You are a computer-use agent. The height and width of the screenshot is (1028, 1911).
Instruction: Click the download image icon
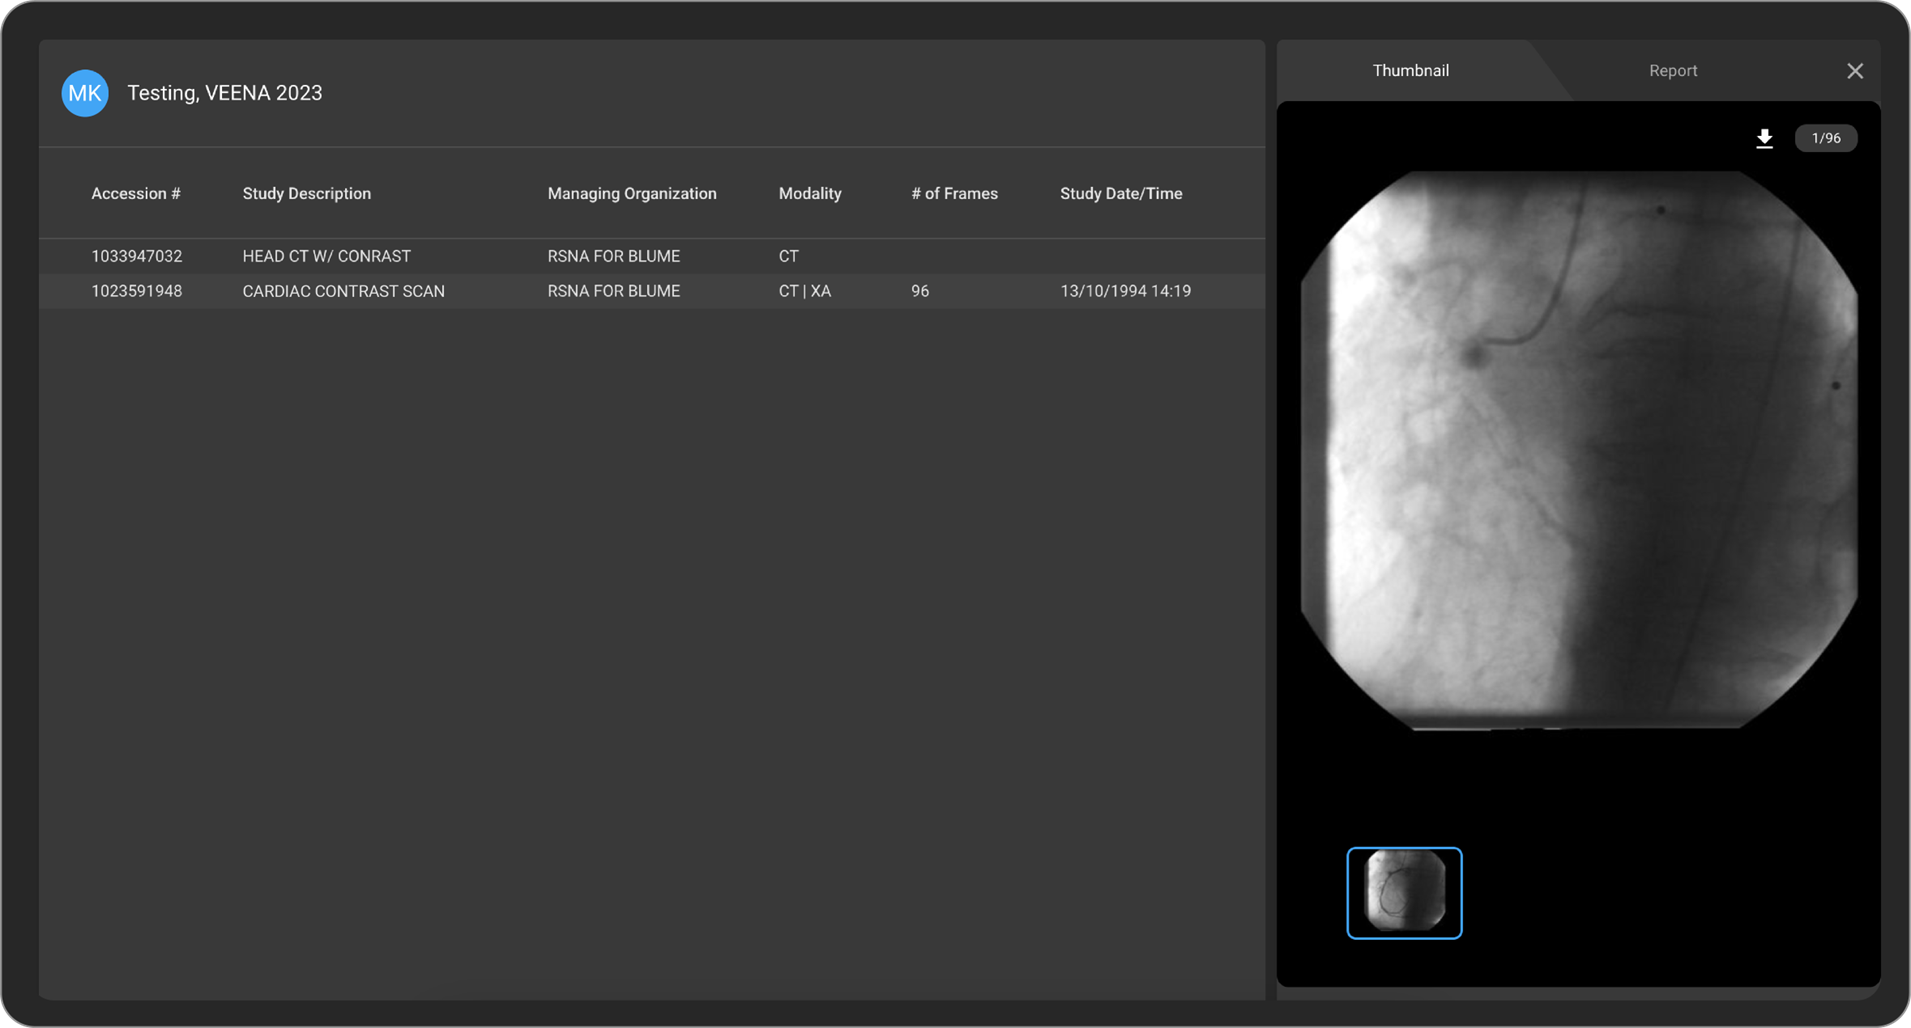(x=1764, y=139)
